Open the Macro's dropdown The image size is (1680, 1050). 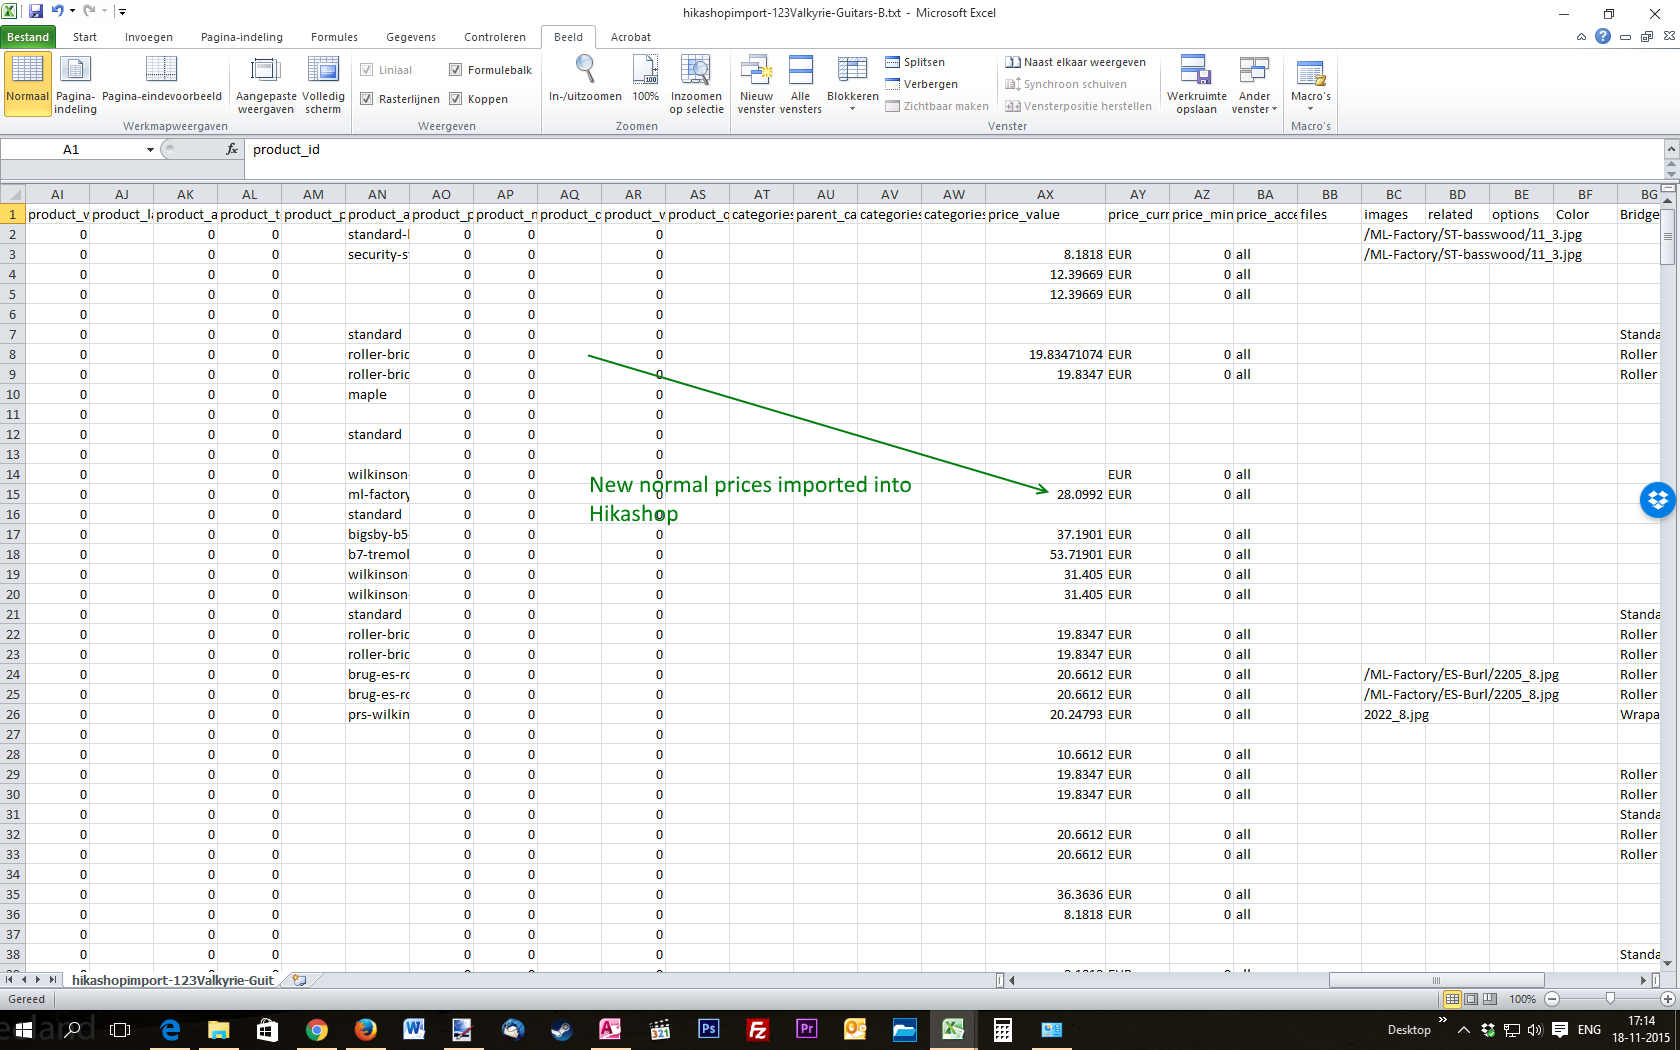(x=1310, y=108)
